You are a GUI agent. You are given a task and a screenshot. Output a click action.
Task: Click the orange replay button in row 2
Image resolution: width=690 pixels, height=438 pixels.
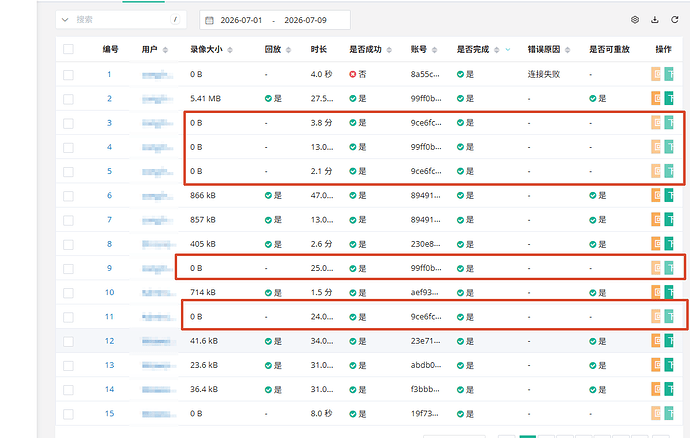click(656, 98)
